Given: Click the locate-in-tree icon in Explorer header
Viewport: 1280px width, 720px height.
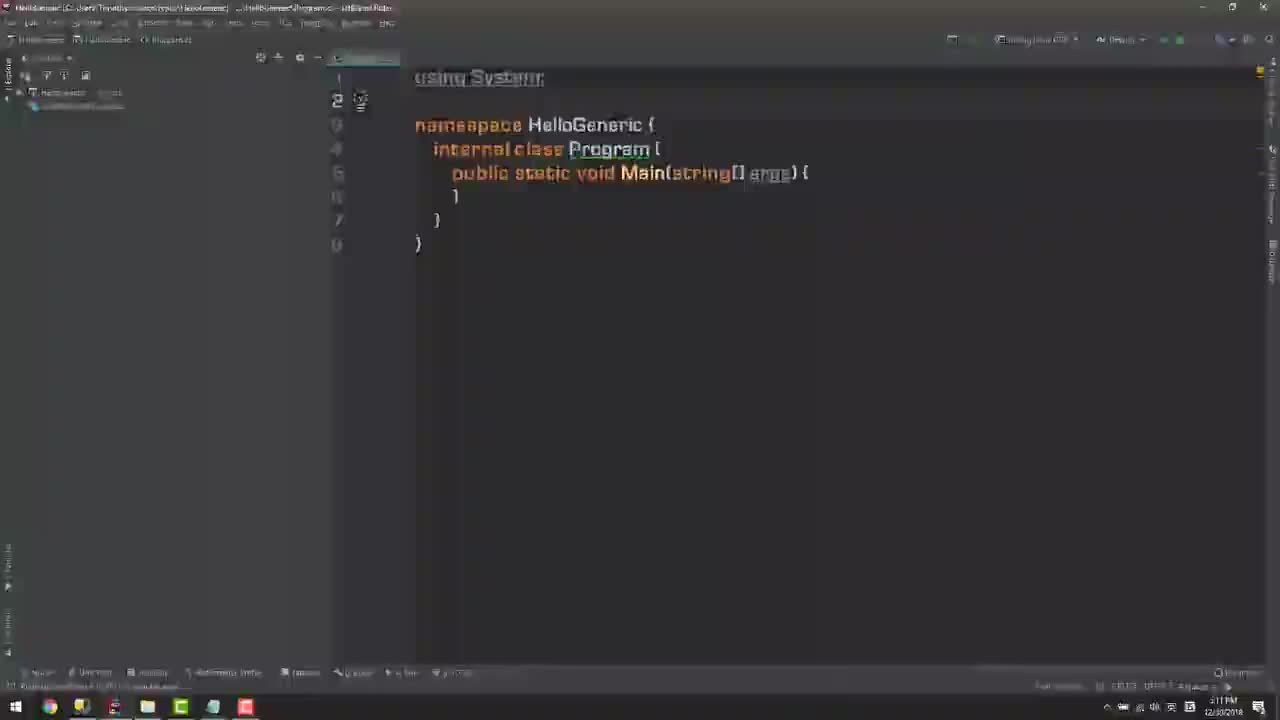Looking at the screenshot, I should coord(261,58).
